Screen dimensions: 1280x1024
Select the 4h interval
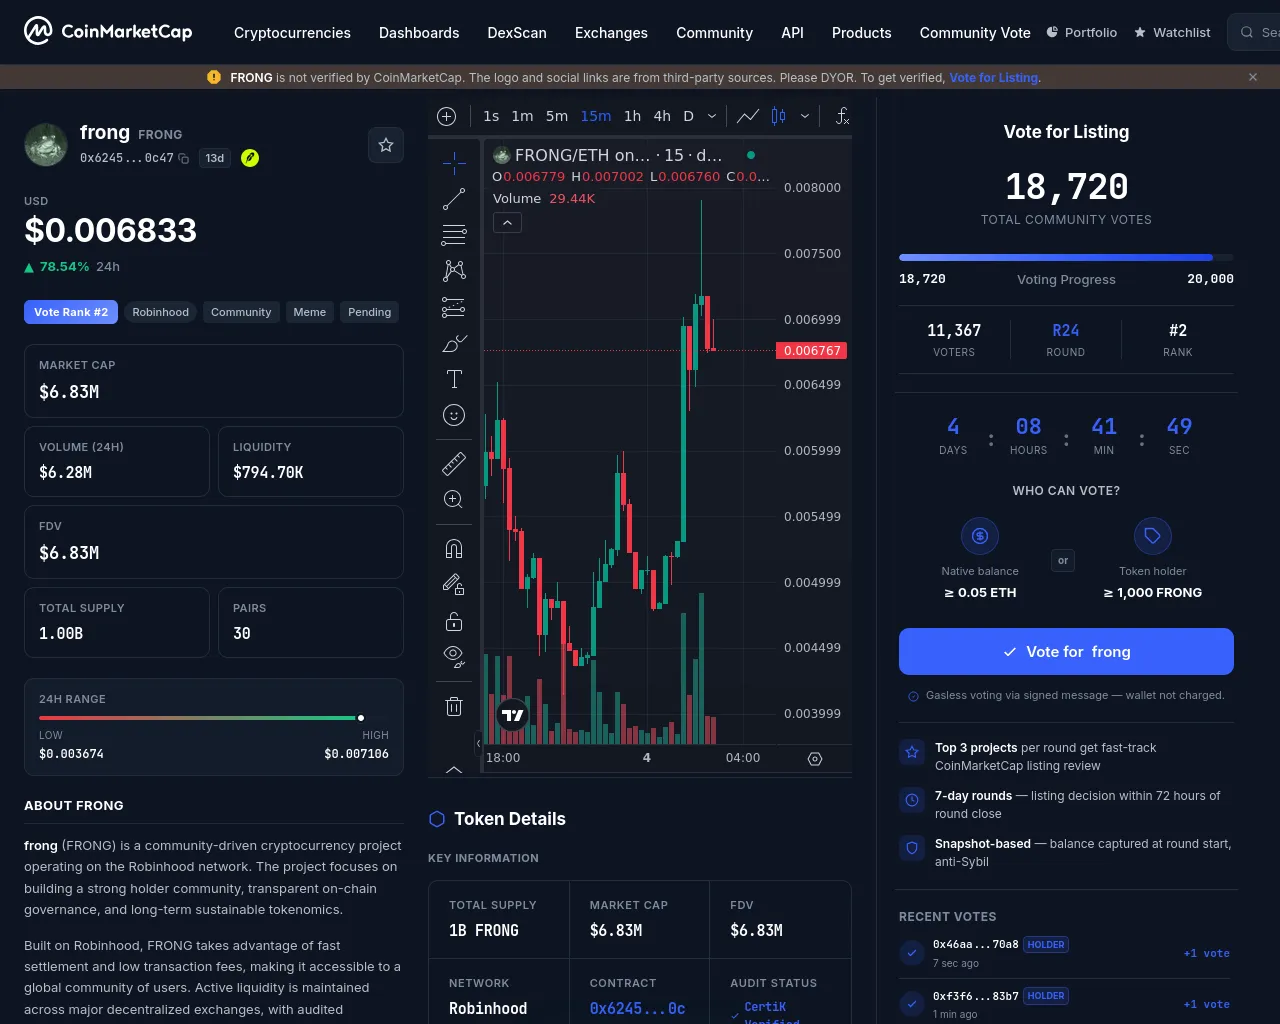(662, 116)
